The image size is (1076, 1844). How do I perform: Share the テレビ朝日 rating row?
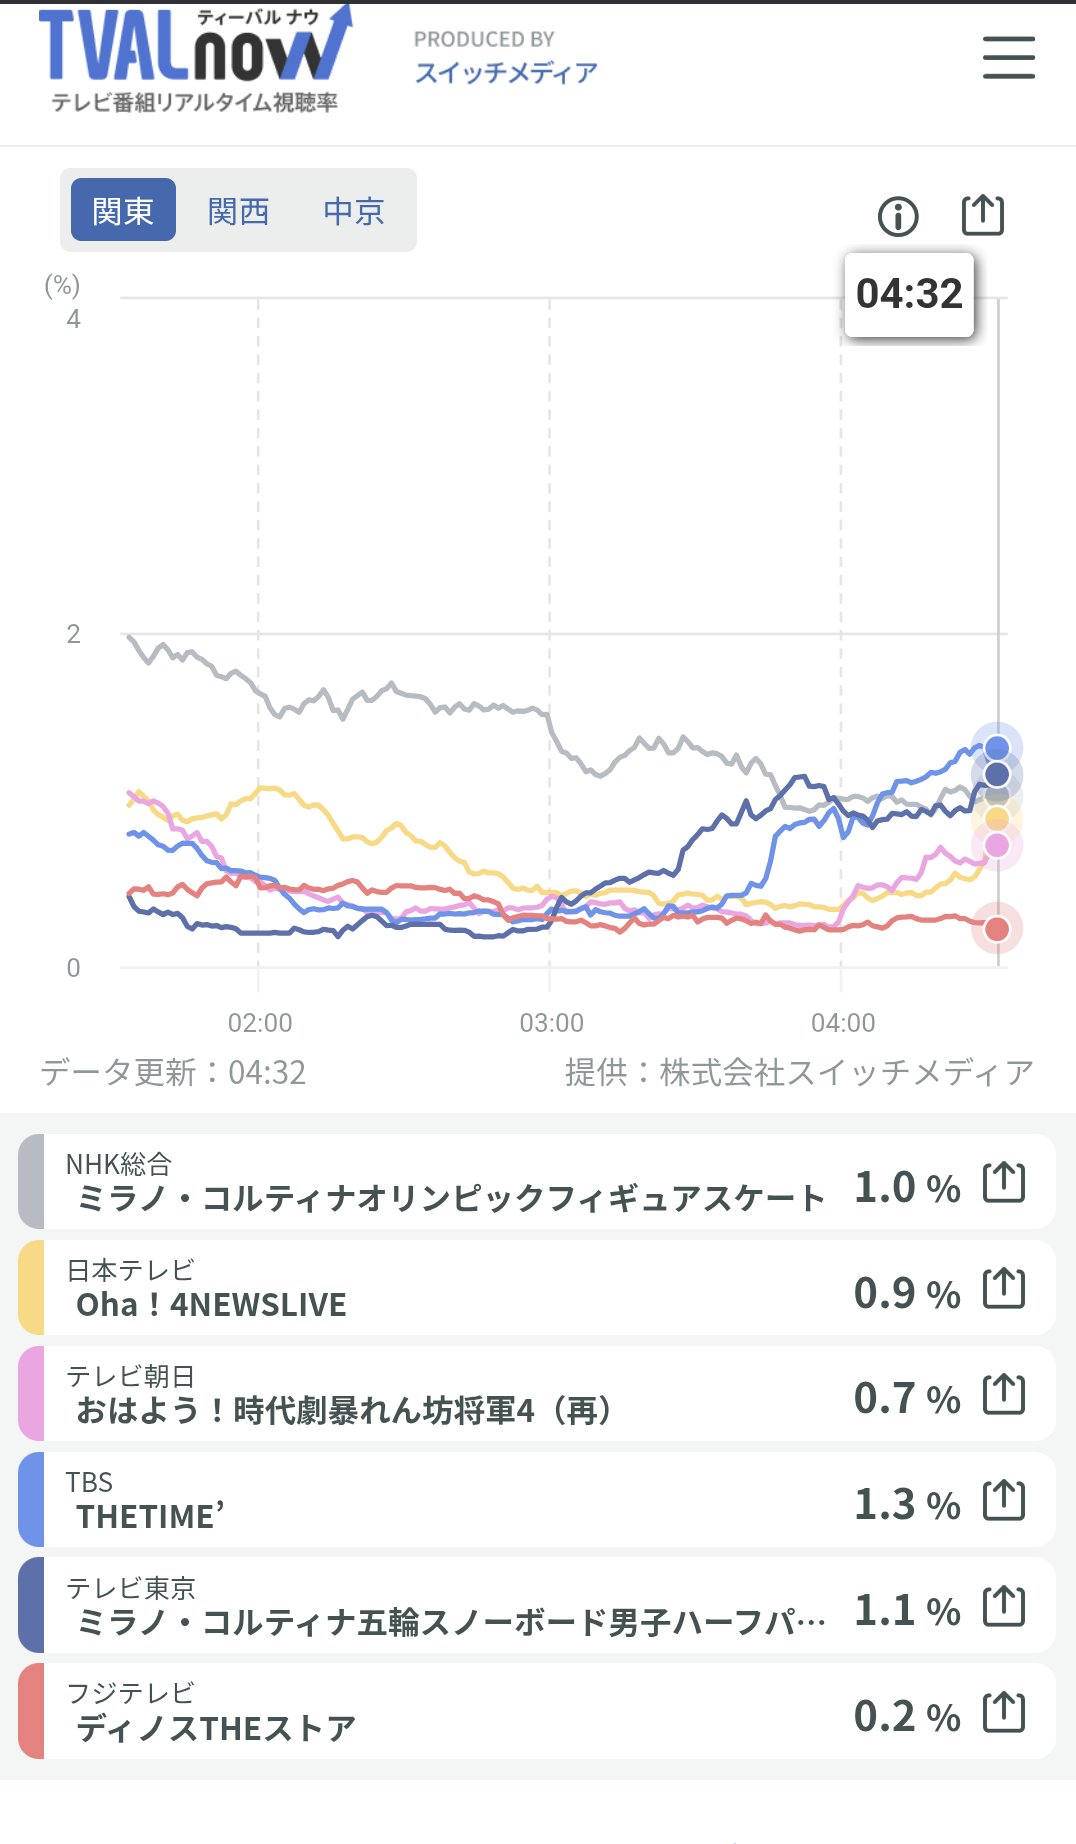(x=1004, y=1394)
